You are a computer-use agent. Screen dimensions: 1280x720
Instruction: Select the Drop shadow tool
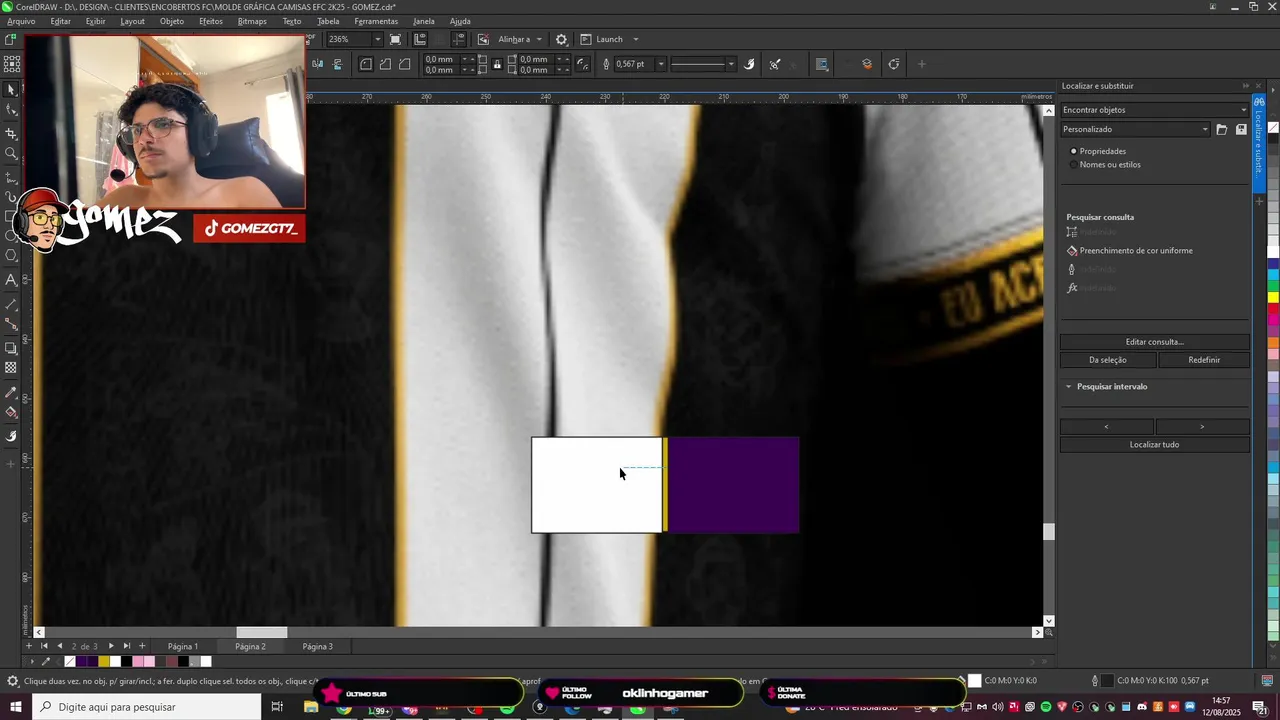(12, 348)
